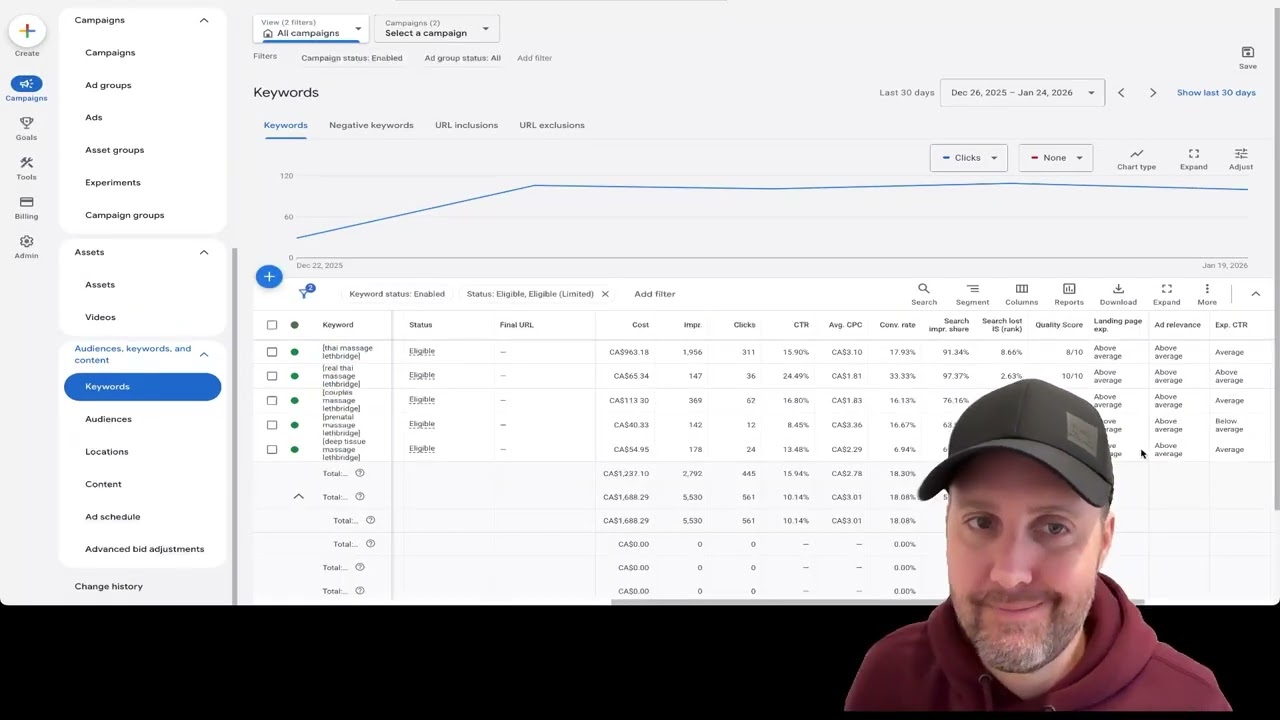This screenshot has height=720, width=1280.
Task: Open Ad groups in the sidebar
Action: pos(108,85)
